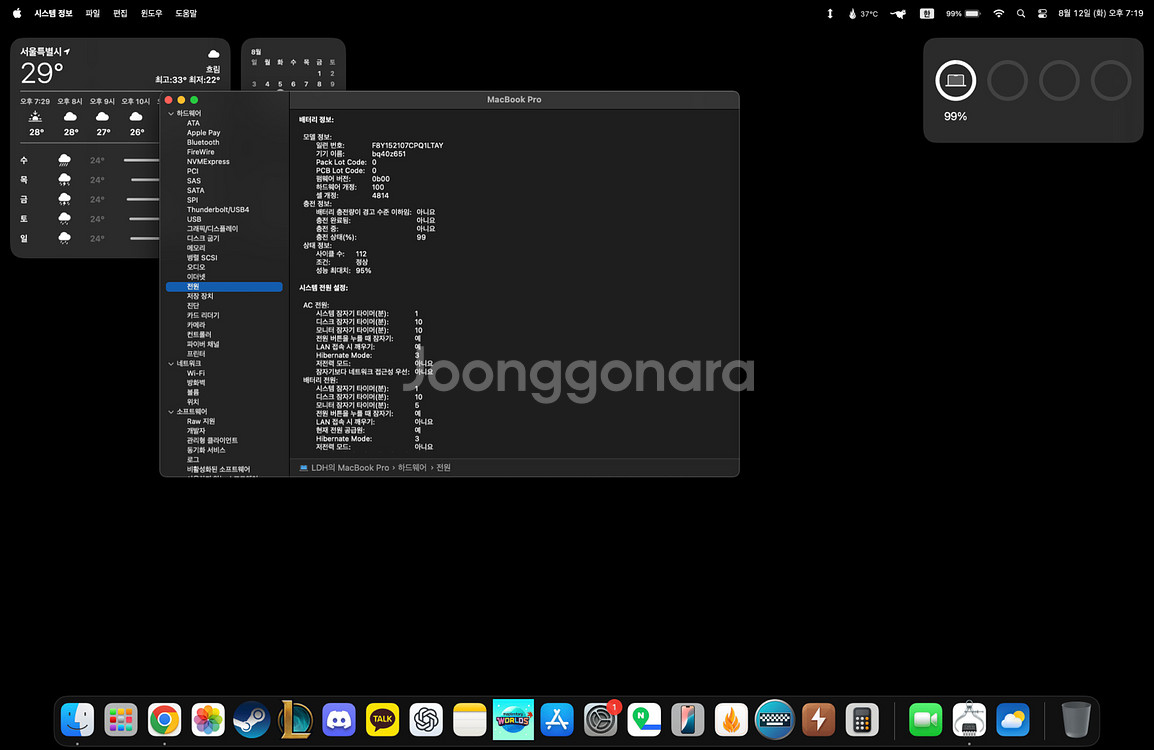Select 그래픽/디스플레이 in the sidebar
The height and width of the screenshot is (750, 1154).
[x=212, y=228]
